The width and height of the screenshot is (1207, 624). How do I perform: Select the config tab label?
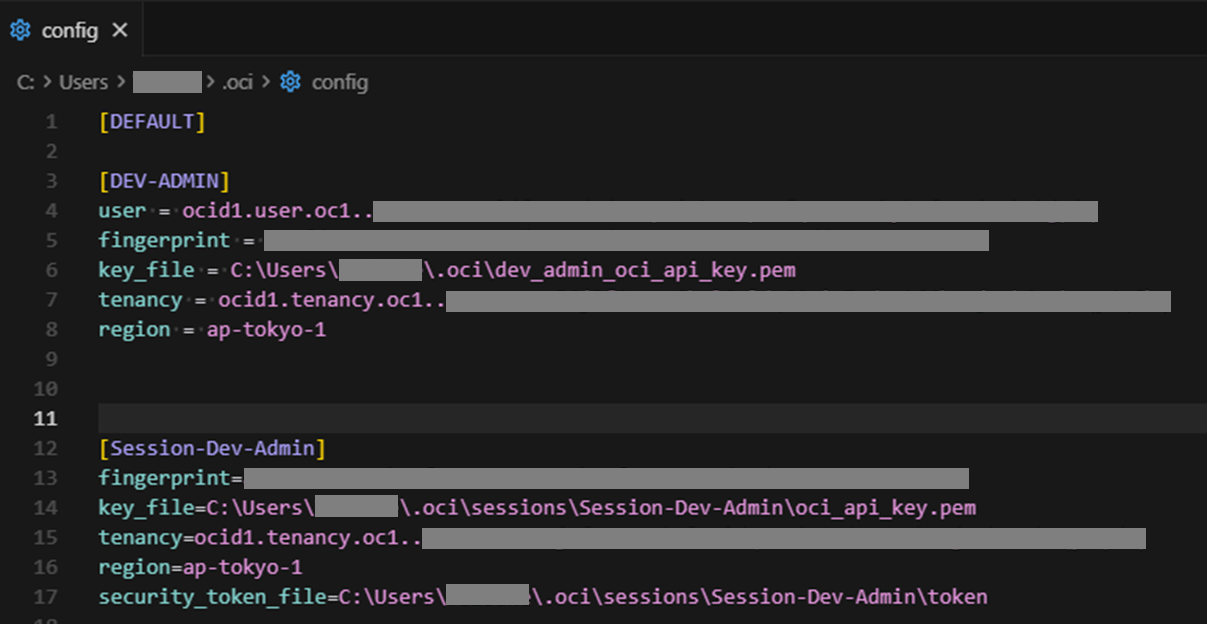point(70,30)
